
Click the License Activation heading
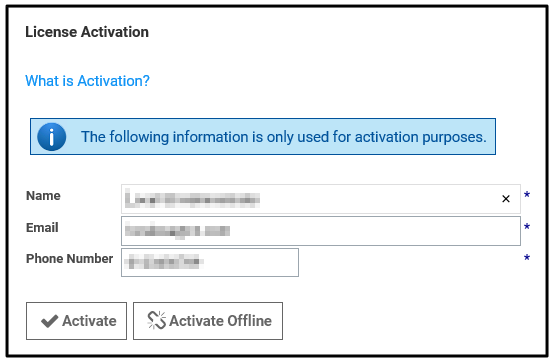(87, 32)
